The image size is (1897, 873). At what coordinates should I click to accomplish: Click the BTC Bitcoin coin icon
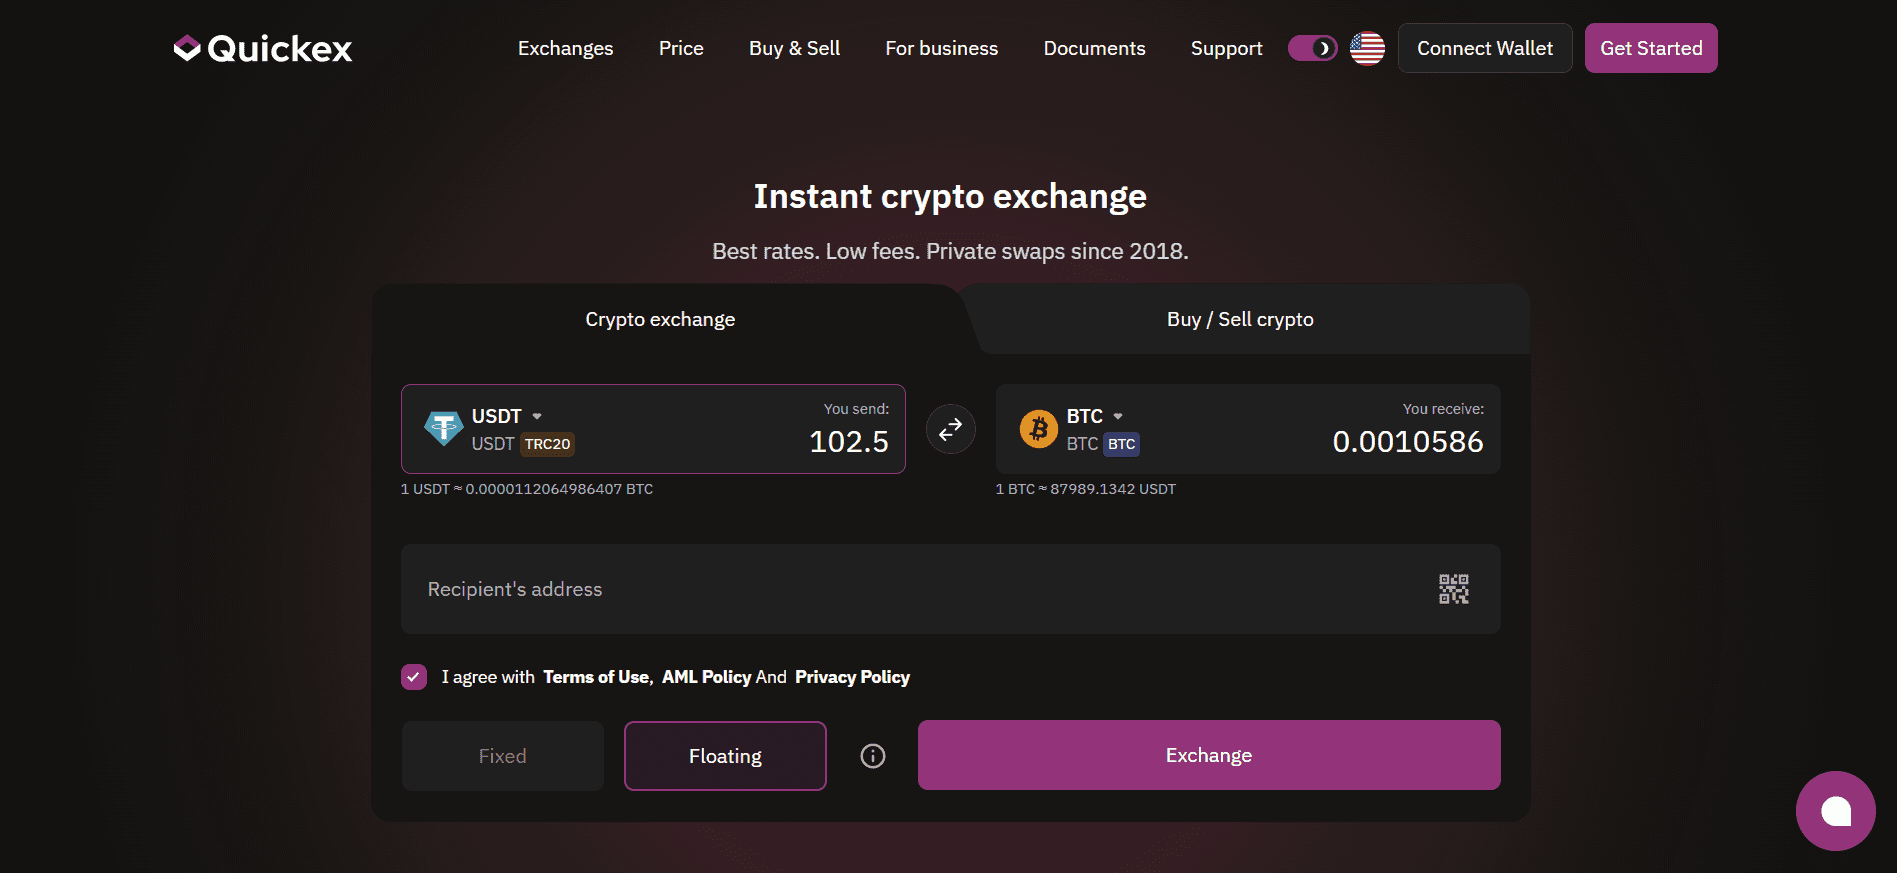(1038, 428)
